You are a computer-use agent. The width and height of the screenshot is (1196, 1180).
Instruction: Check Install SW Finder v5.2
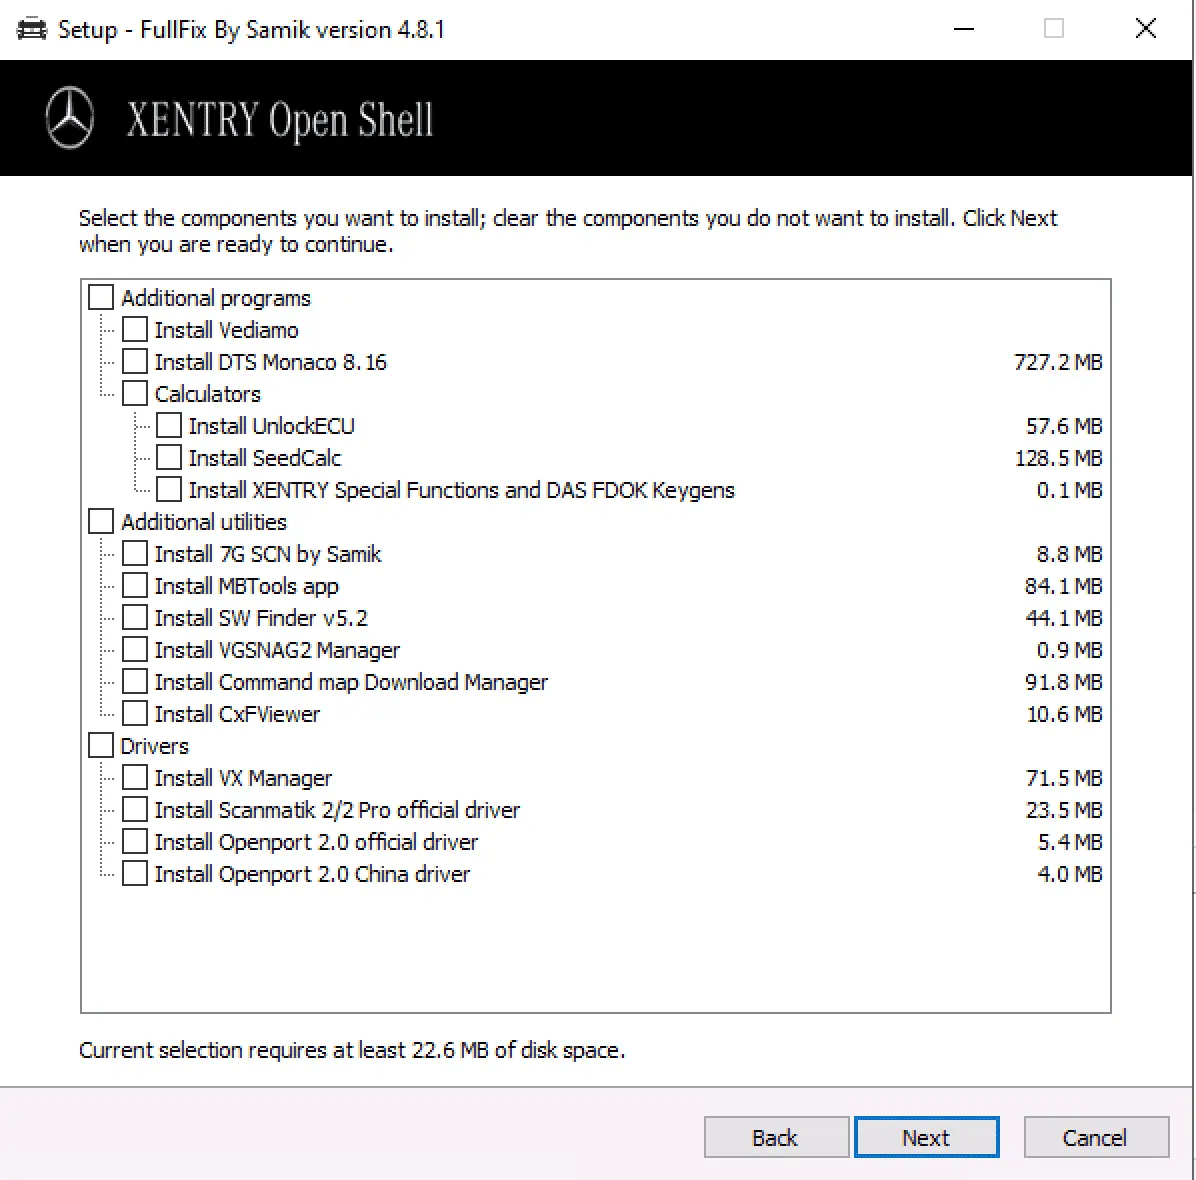click(x=134, y=618)
